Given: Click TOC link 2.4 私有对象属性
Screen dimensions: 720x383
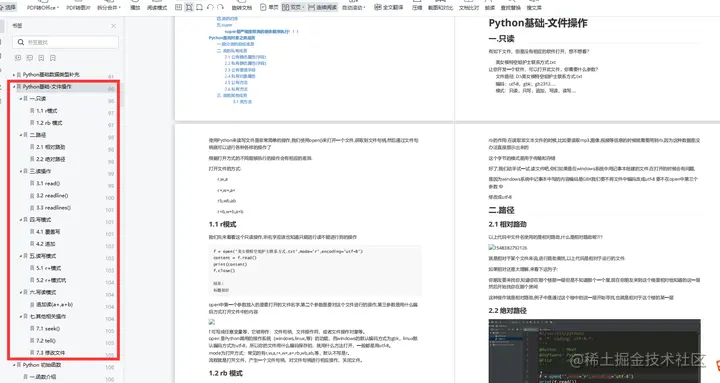Looking at the screenshot, I should (x=240, y=76).
